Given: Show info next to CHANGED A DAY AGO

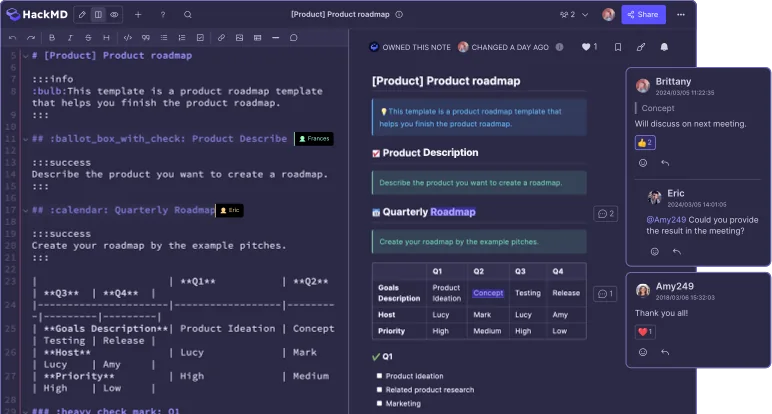Looking at the screenshot, I should 559,47.
